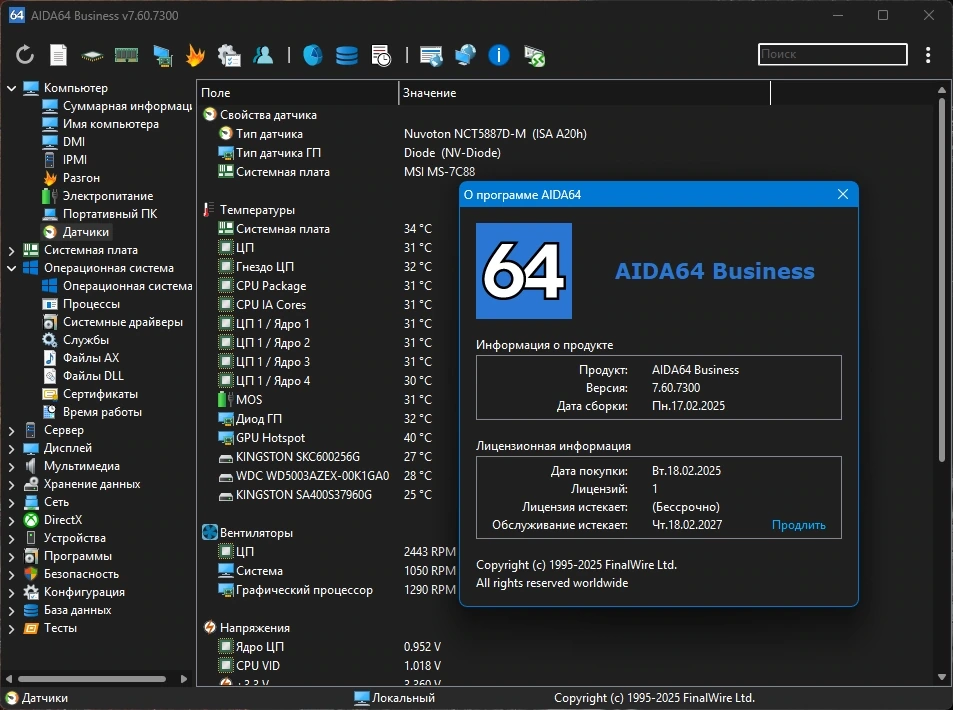Expand the Мультимедиа tree node
Viewport: 953px width, 710px height.
point(12,466)
